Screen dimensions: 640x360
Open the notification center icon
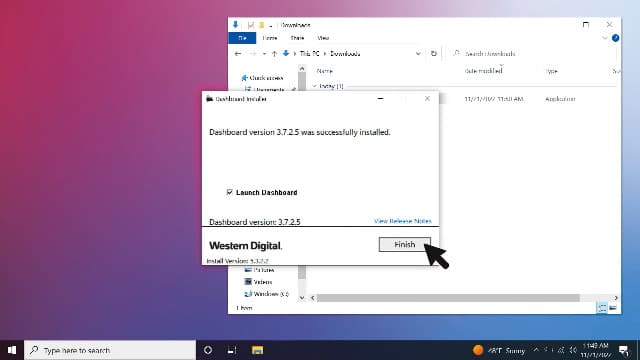624,350
